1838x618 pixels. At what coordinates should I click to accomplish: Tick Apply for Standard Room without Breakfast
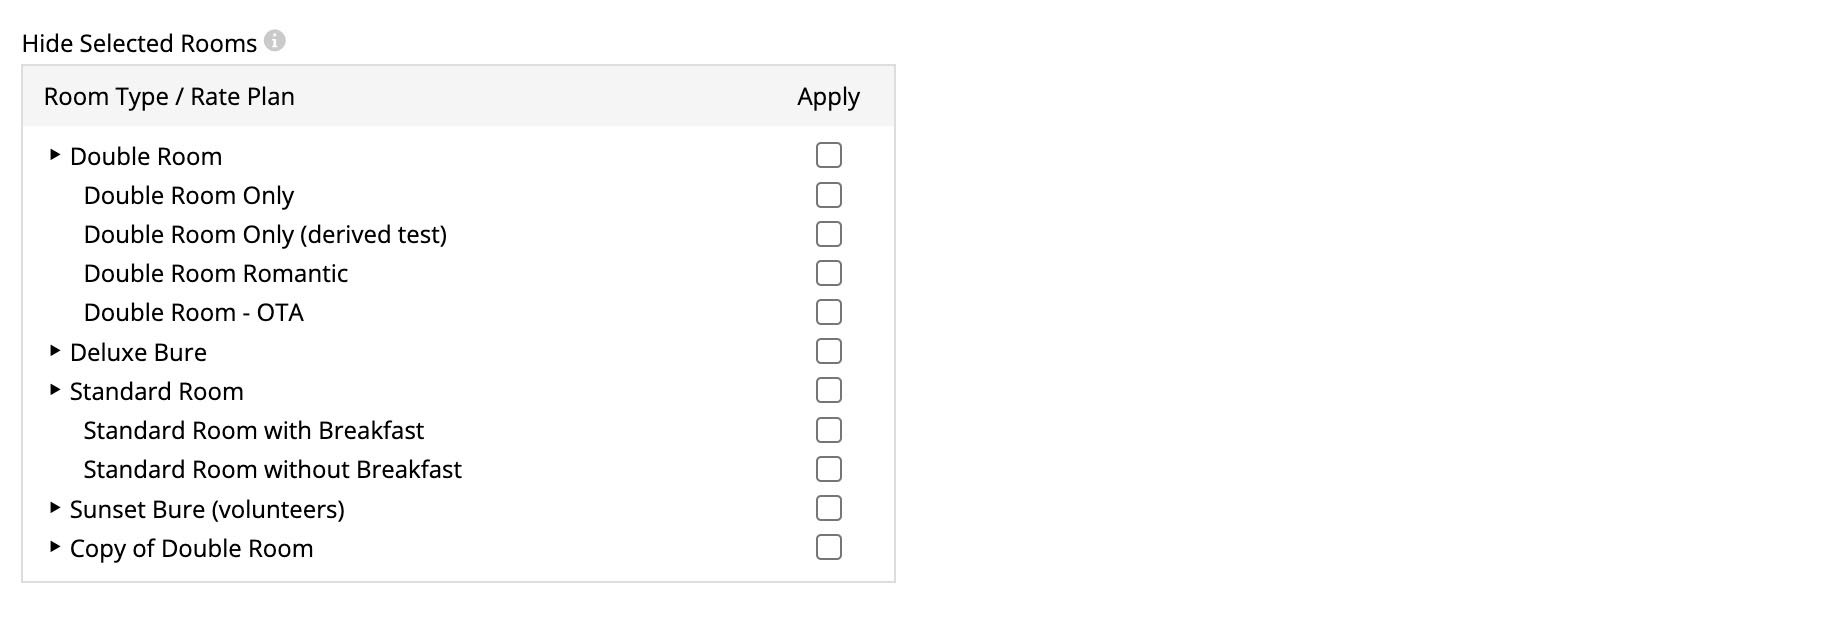click(x=828, y=469)
